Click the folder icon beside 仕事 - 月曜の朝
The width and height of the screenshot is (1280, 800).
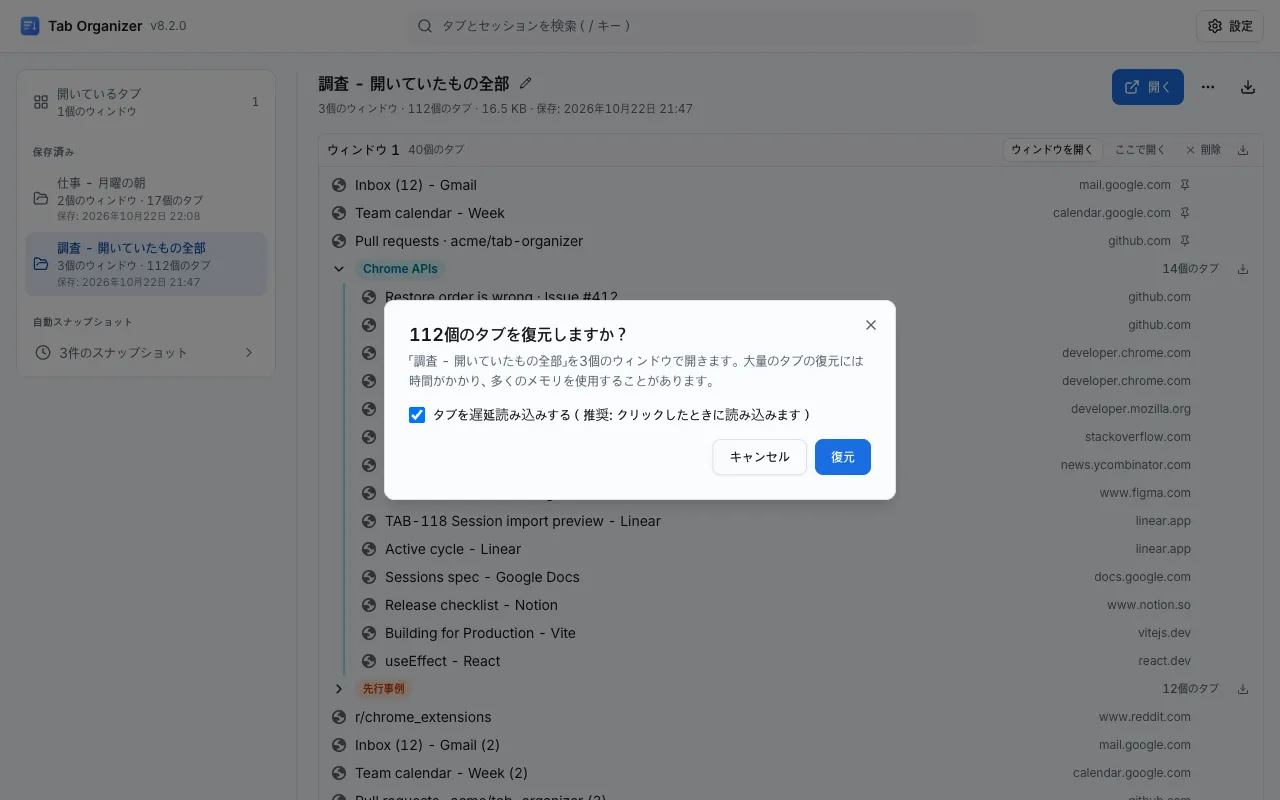pos(41,199)
